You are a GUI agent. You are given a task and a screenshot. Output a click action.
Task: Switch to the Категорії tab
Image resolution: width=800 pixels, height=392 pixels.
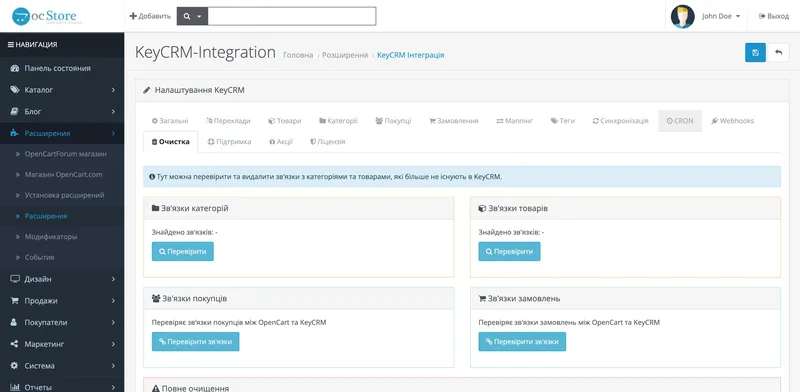coord(338,121)
